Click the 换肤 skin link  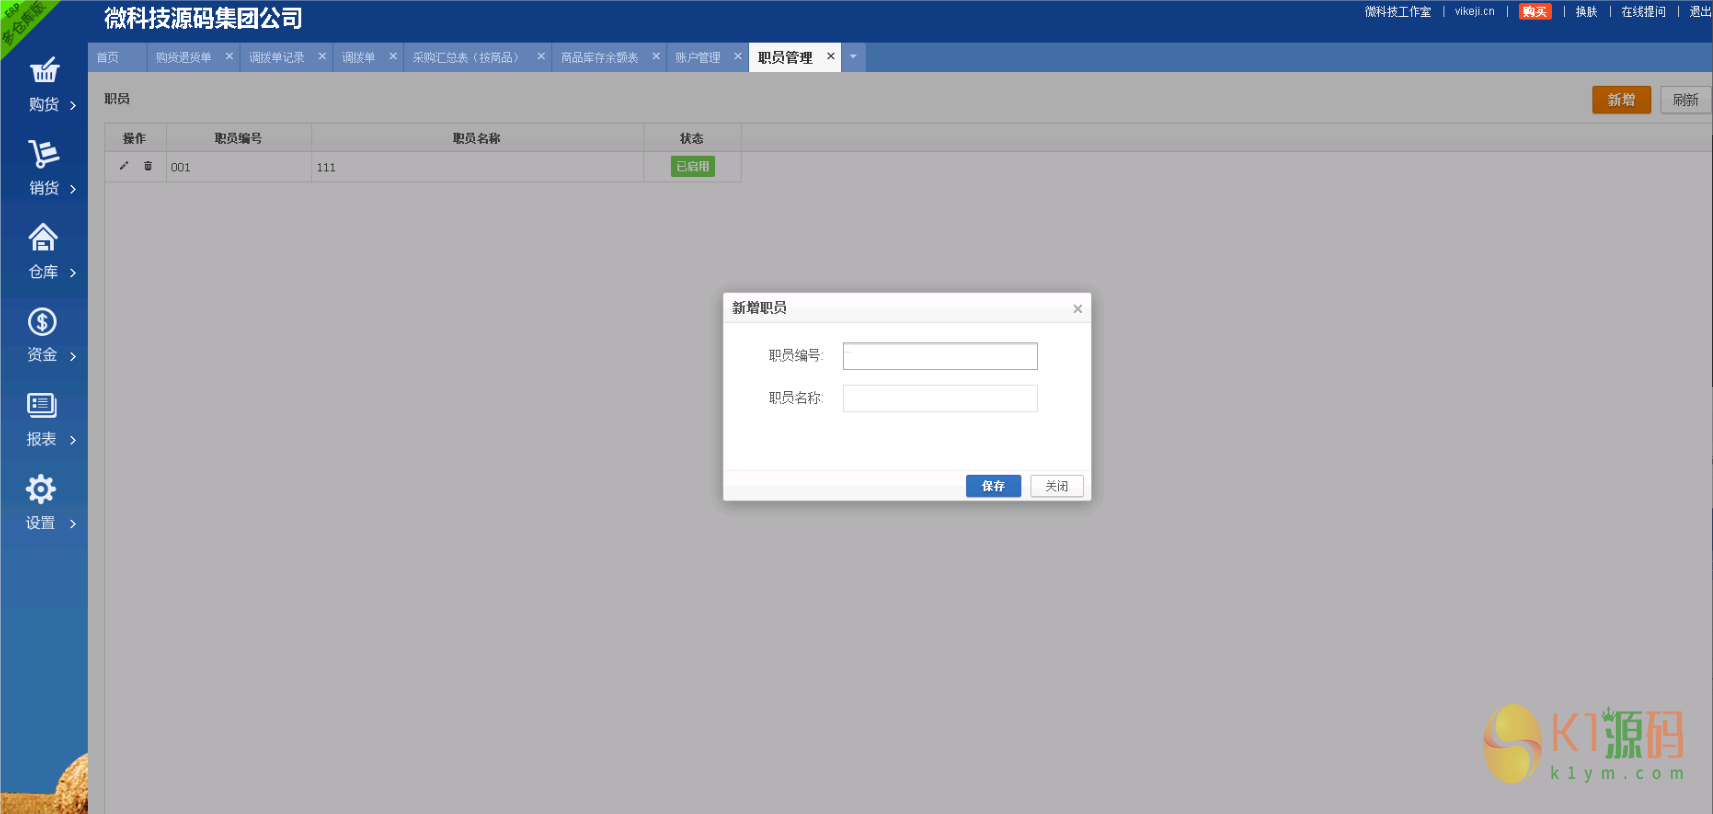tap(1587, 12)
